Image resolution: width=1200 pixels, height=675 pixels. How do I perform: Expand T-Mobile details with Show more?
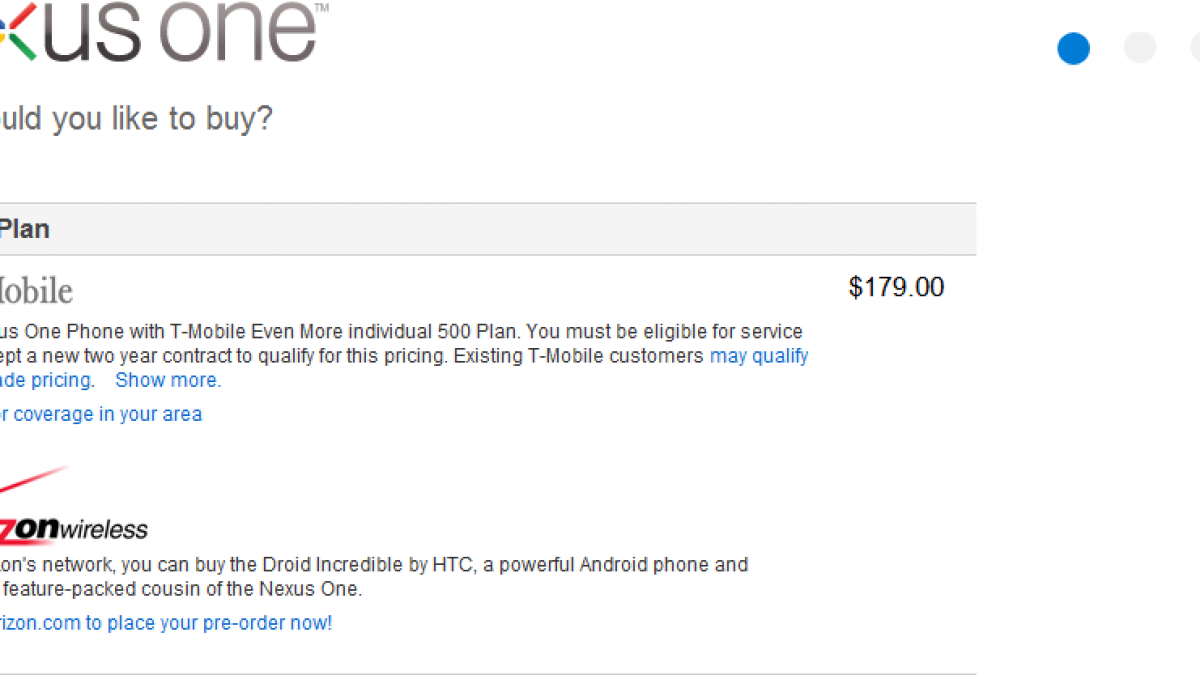[x=168, y=380]
